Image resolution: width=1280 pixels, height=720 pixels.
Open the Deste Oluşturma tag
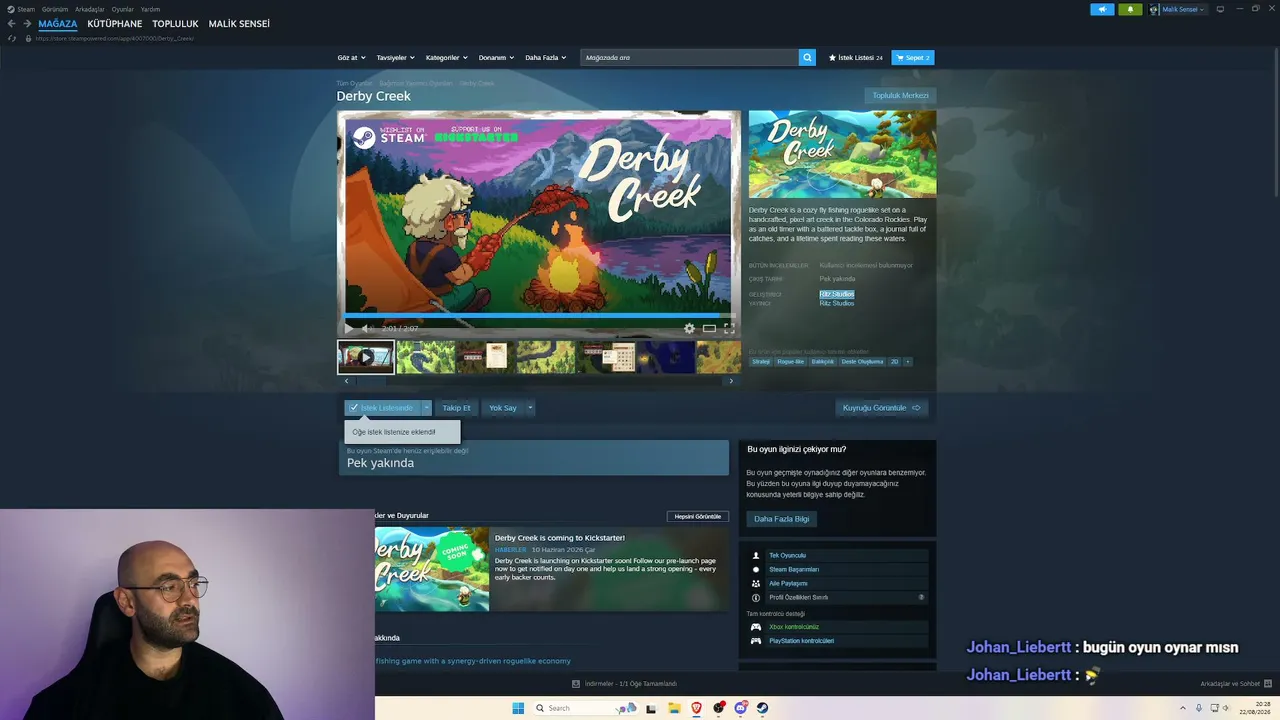[x=862, y=361]
